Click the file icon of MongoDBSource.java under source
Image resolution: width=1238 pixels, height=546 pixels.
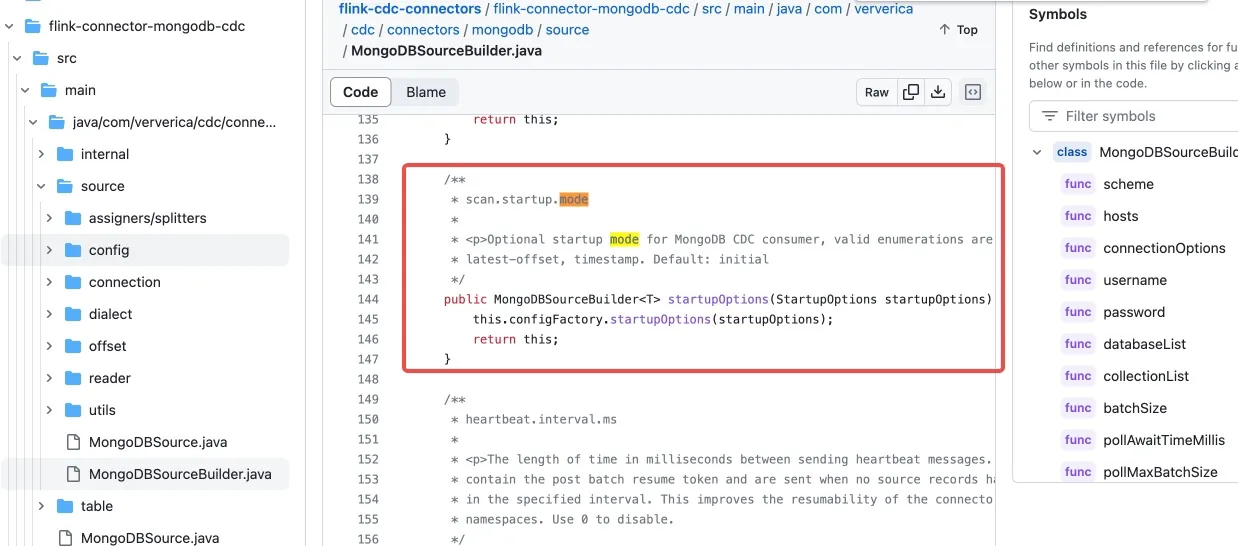point(72,442)
